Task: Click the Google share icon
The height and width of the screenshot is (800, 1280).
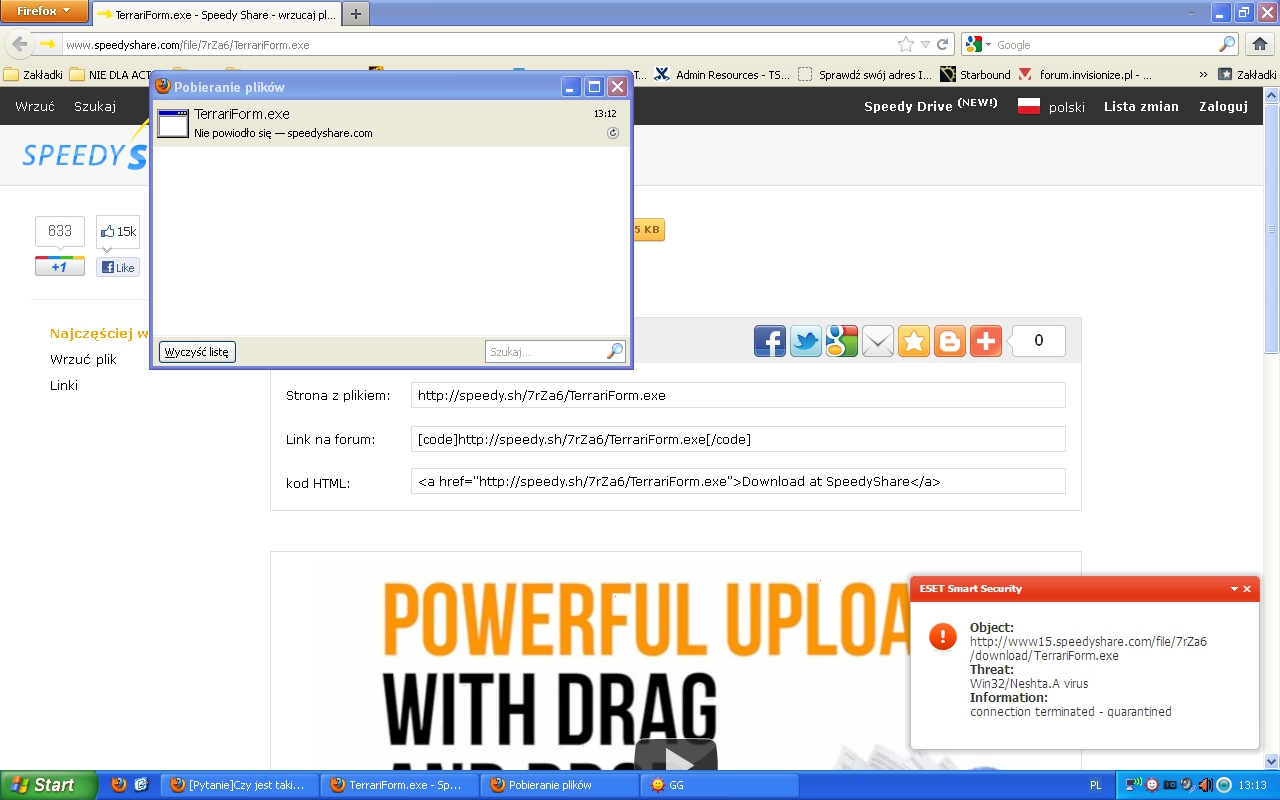Action: pyautogui.click(x=842, y=341)
